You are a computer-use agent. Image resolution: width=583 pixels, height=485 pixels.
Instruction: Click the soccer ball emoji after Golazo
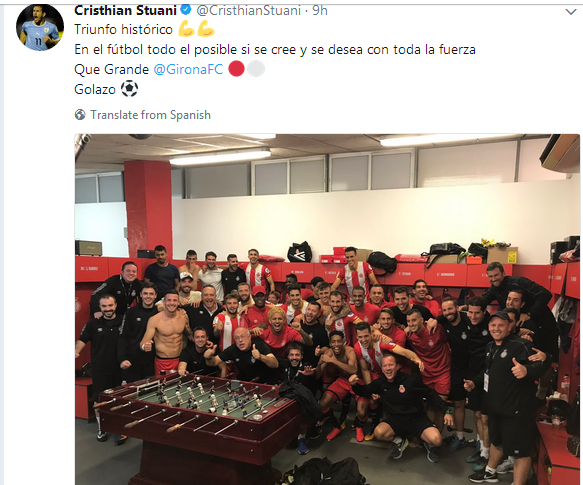129,89
